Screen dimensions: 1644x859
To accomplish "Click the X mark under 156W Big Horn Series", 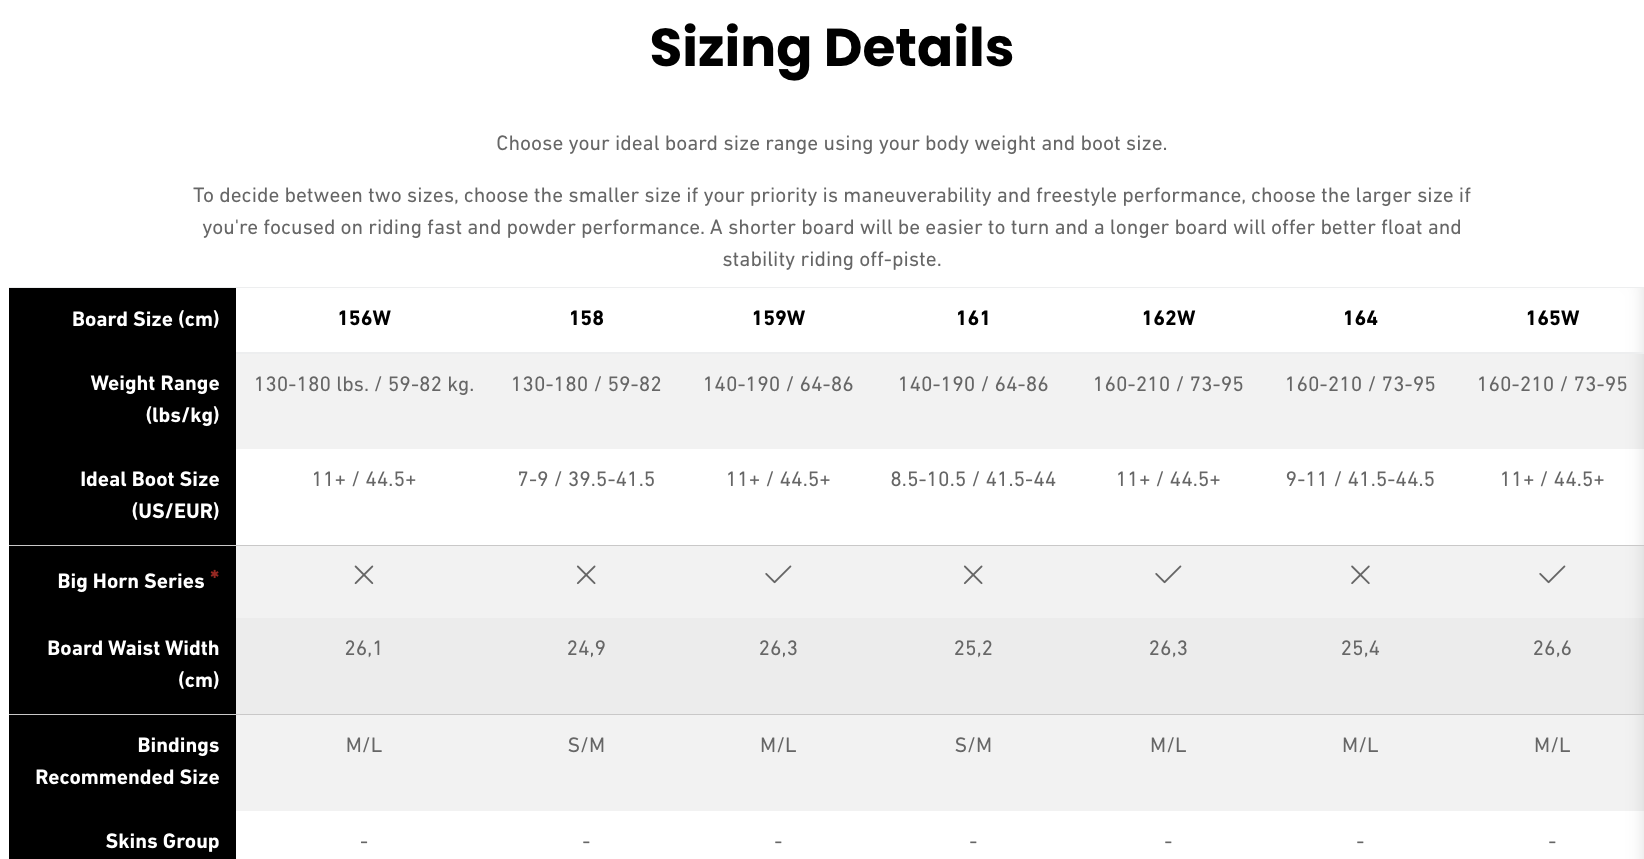I will (x=364, y=575).
